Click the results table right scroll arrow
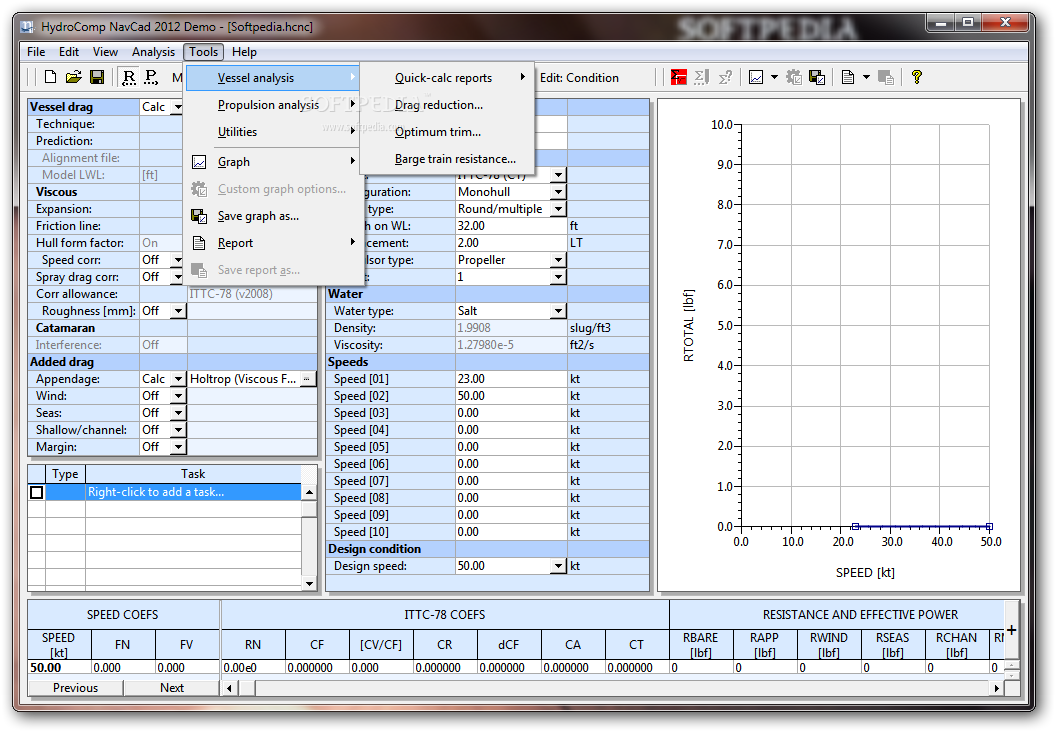The width and height of the screenshot is (1056, 732). (997, 688)
